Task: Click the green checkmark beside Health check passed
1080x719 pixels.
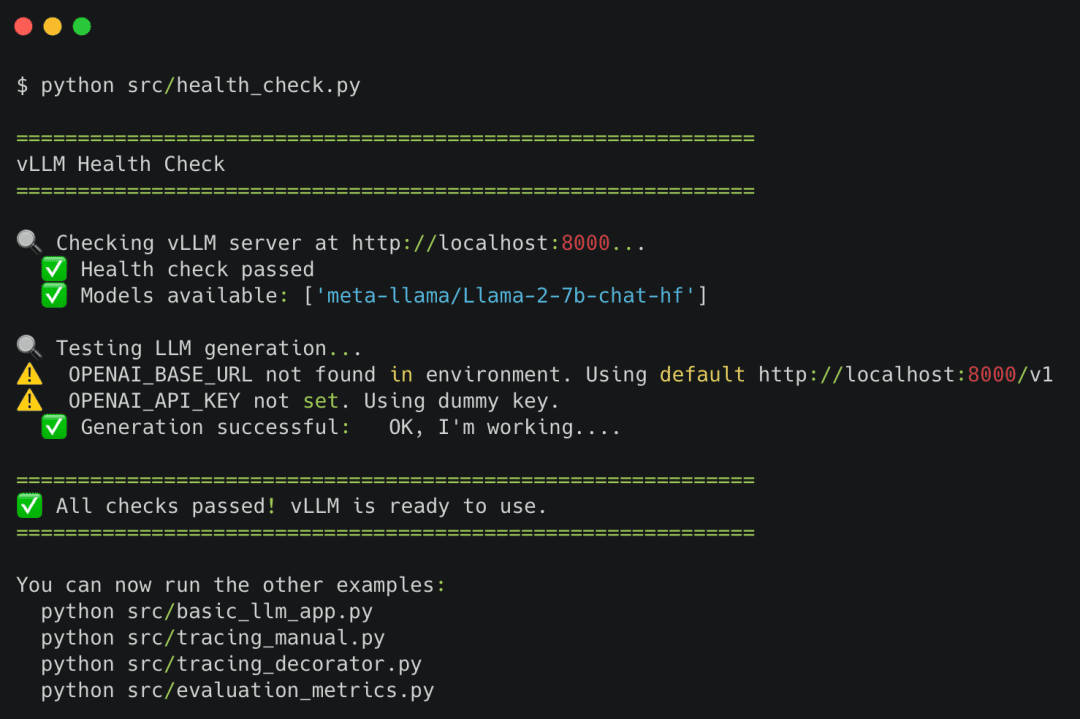Action: [x=54, y=269]
